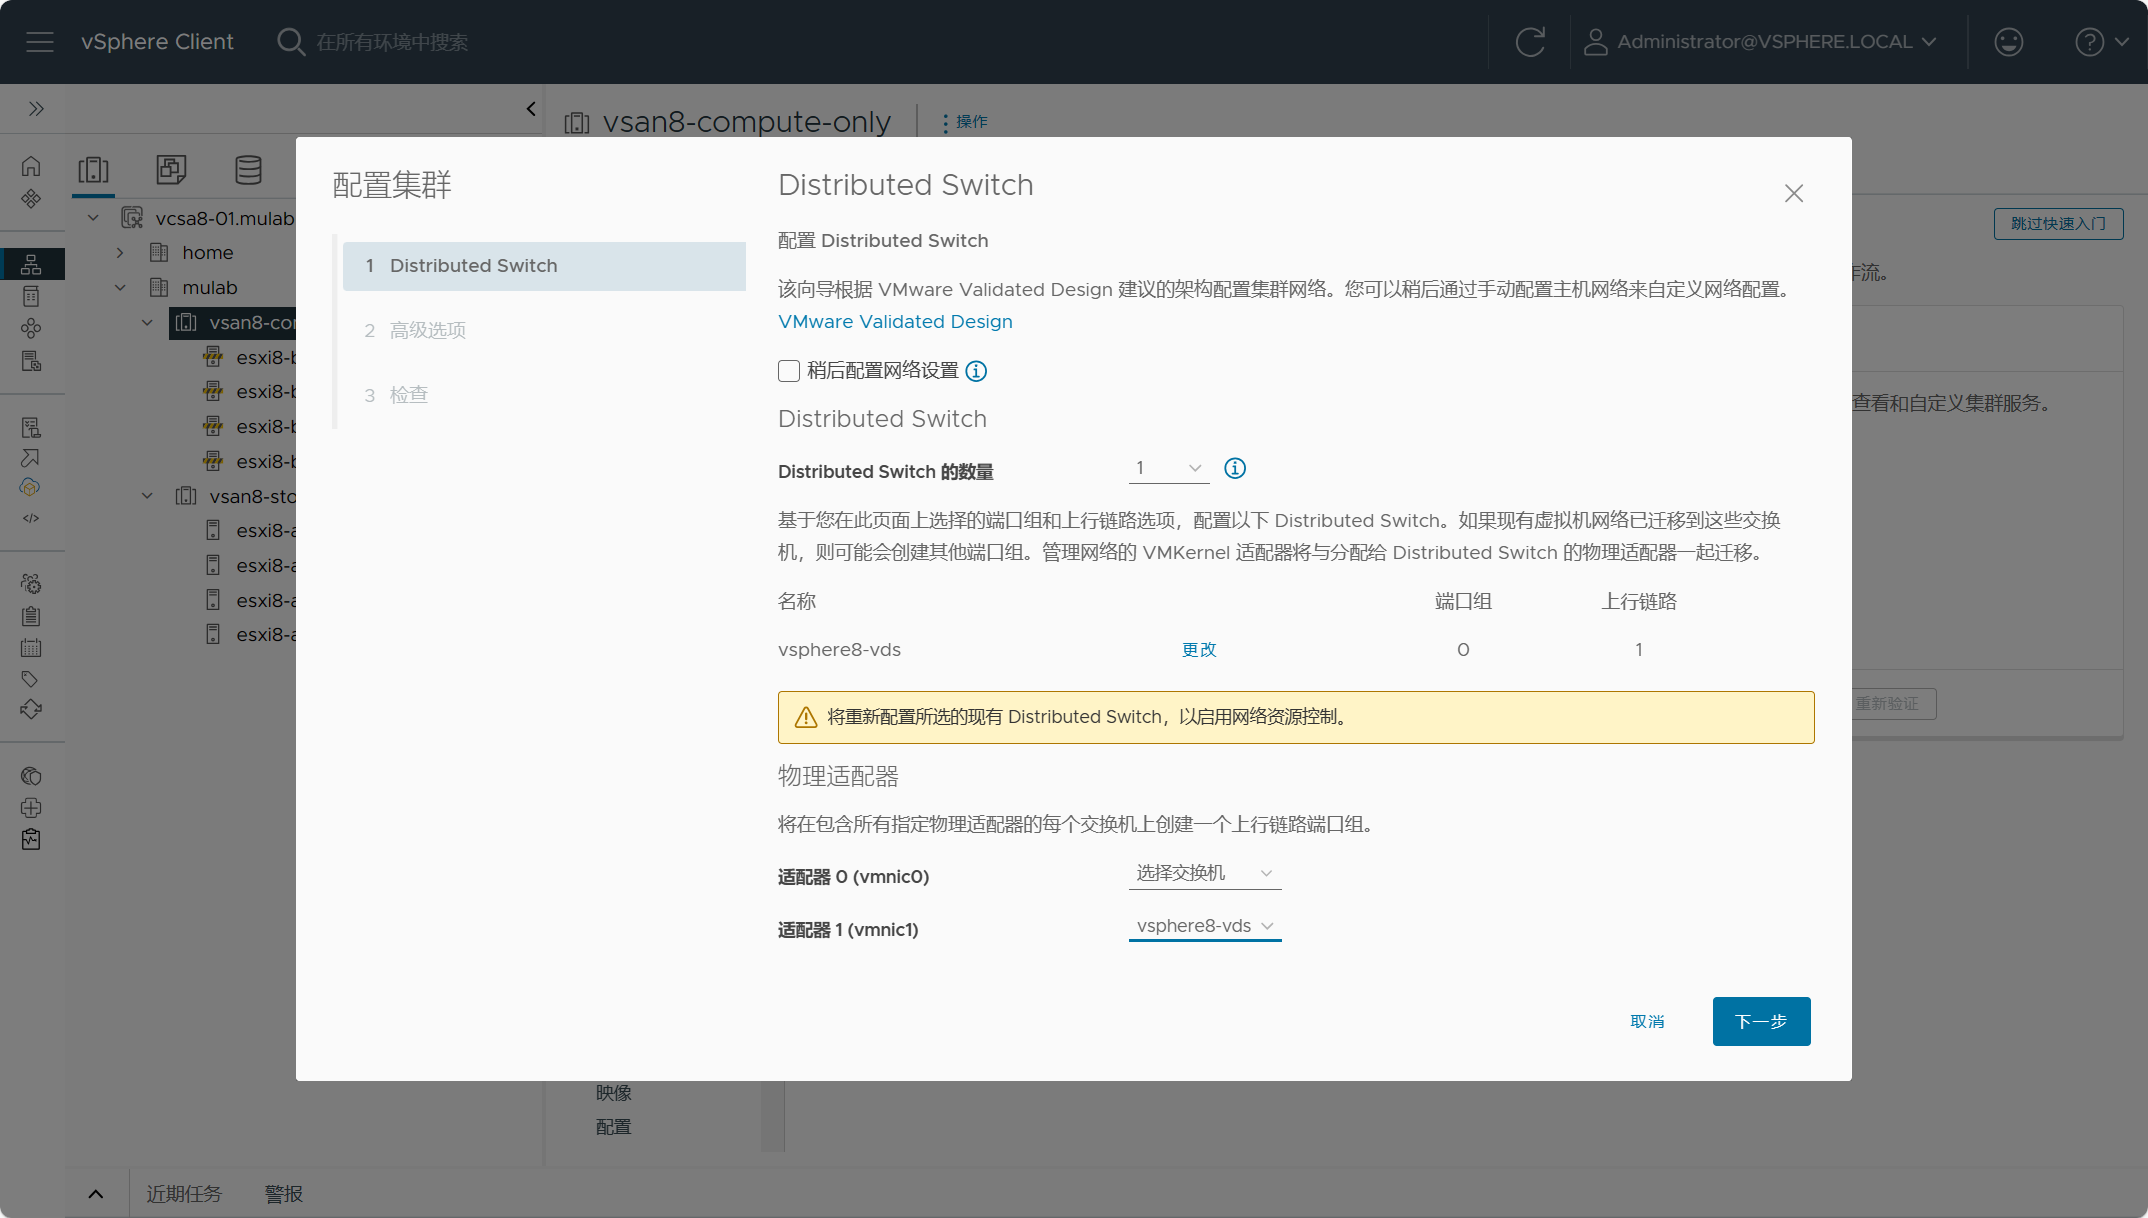Image resolution: width=2148 pixels, height=1218 pixels.
Task: Expand the home datacenter tree node
Action: point(120,253)
